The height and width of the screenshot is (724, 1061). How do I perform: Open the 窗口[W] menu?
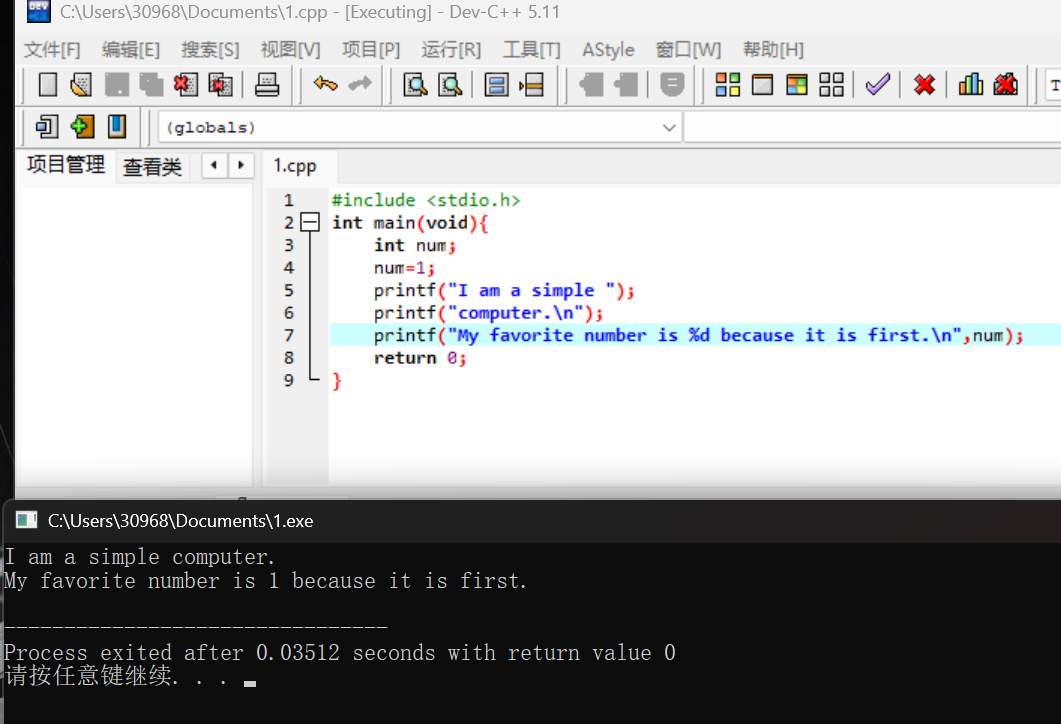pos(688,50)
